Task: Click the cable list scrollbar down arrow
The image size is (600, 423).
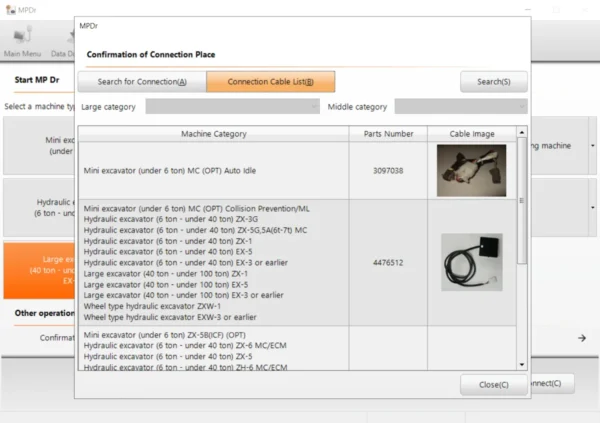Action: [522, 365]
